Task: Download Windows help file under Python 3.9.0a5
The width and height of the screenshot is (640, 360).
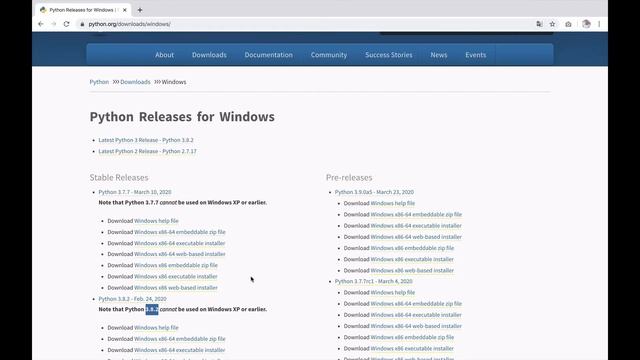Action: 393,203
